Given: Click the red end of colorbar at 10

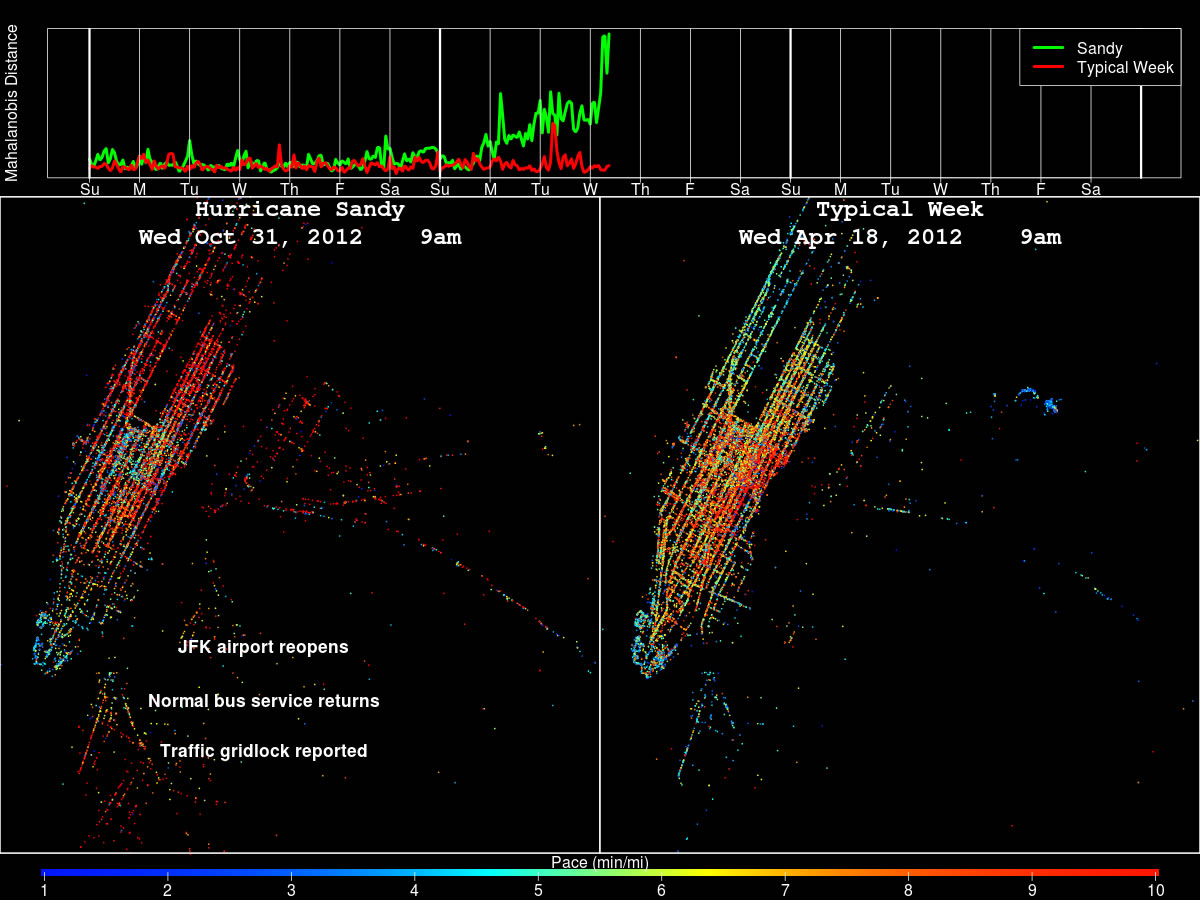Looking at the screenshot, I should (1154, 873).
